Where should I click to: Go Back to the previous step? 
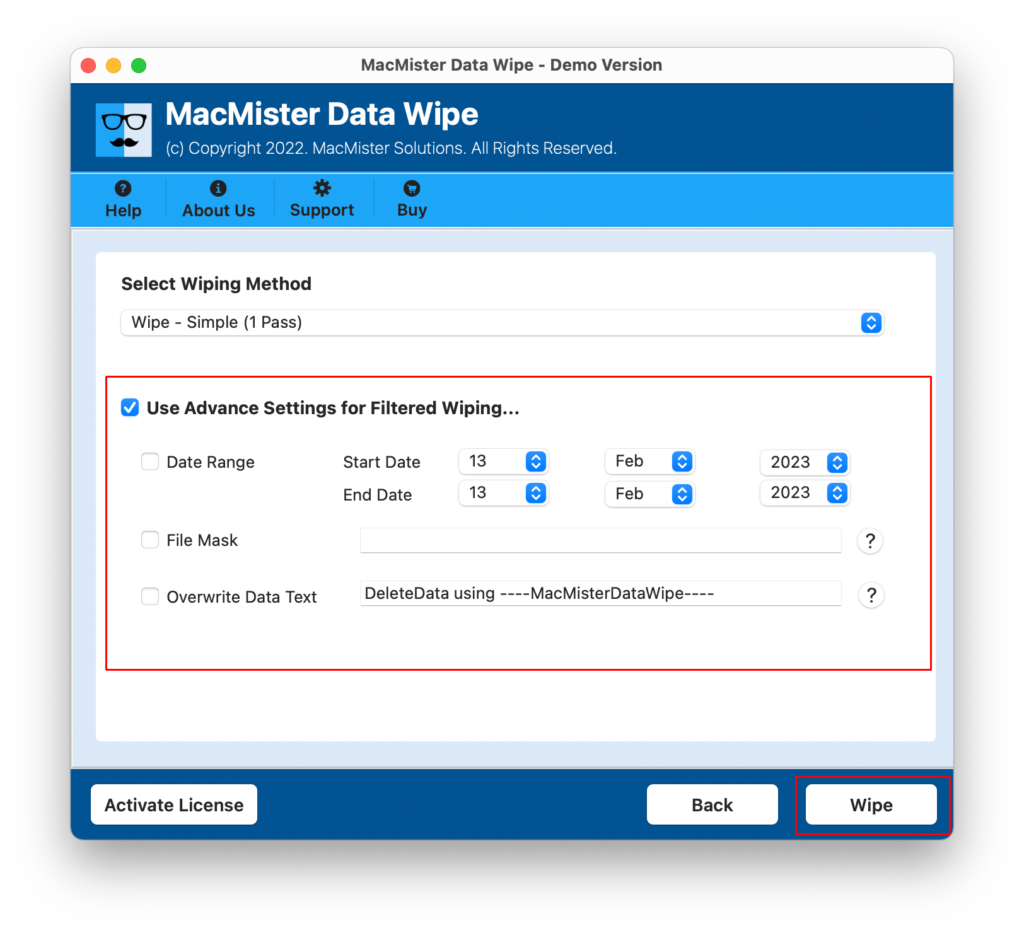[x=712, y=805]
